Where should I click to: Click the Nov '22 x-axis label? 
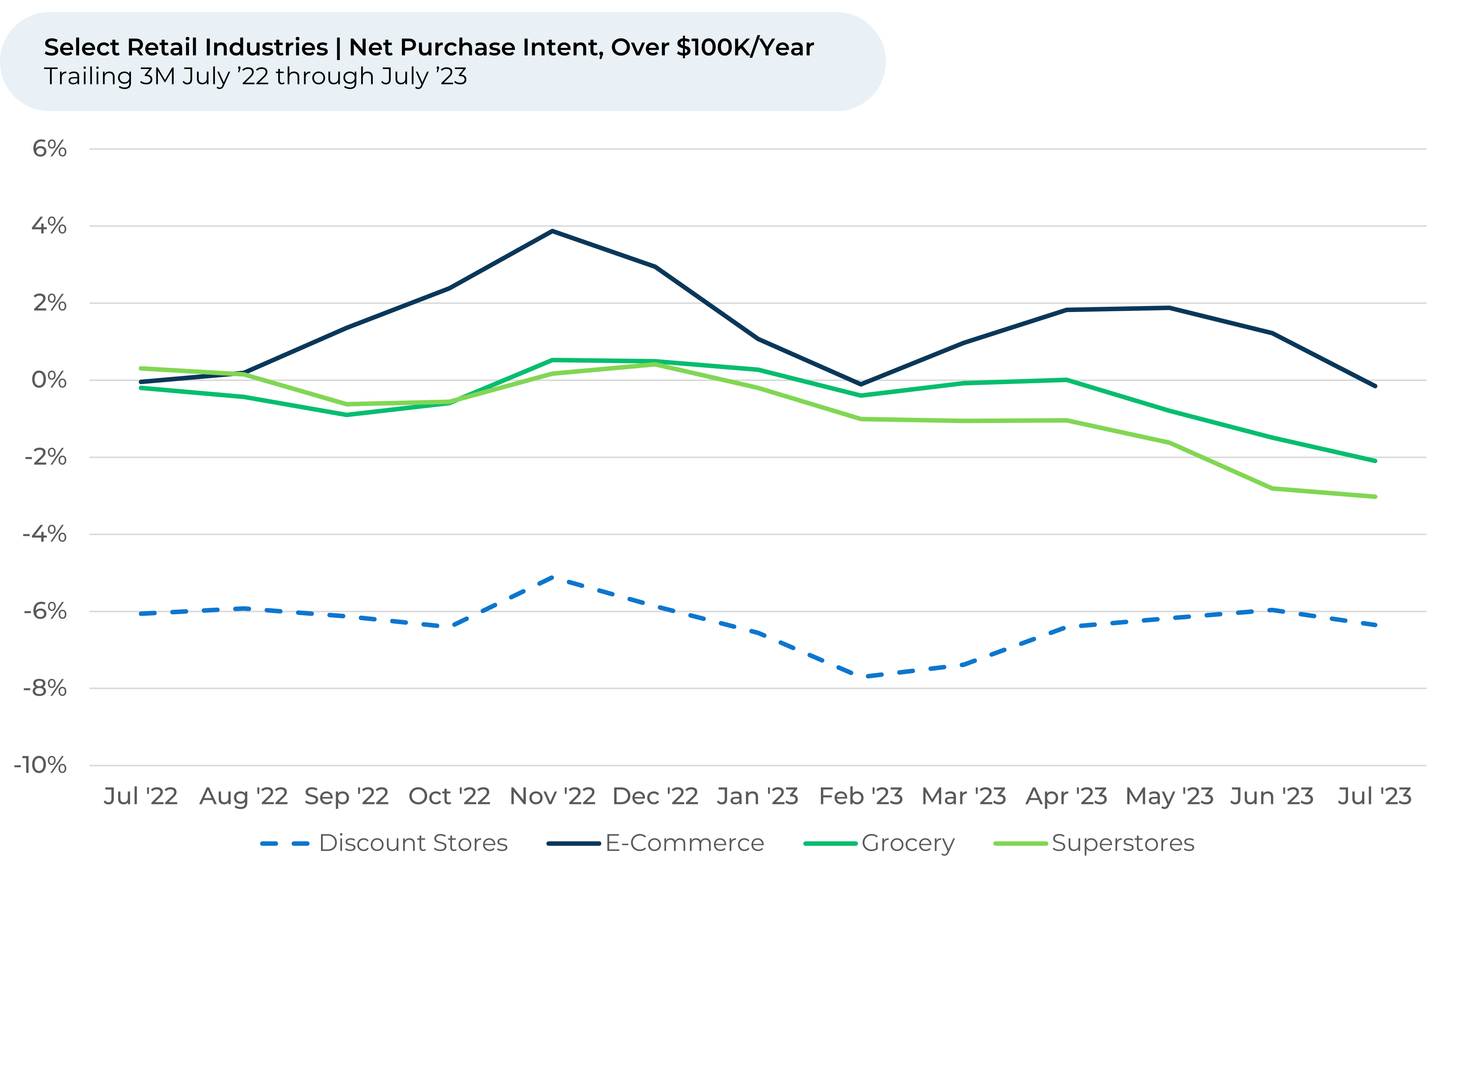(x=553, y=796)
